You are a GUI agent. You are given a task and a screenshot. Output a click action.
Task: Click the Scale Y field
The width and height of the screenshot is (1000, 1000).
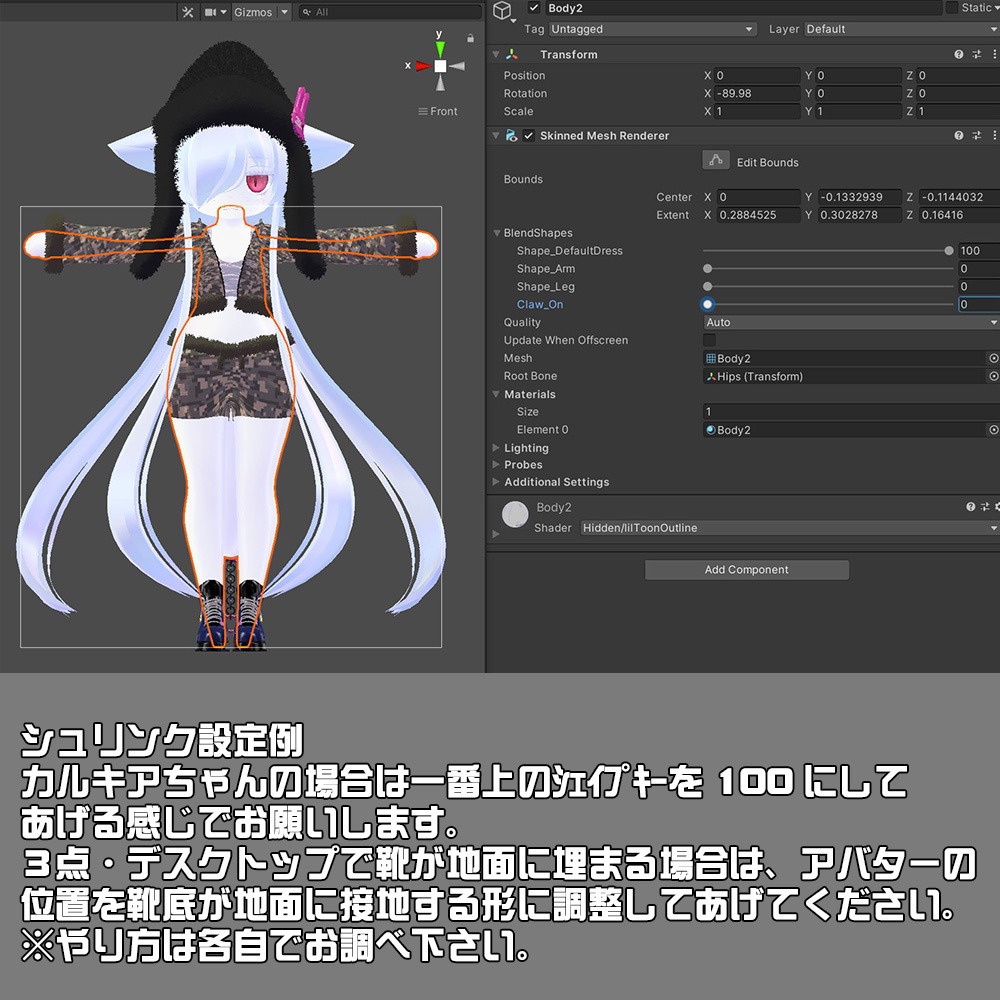point(858,111)
